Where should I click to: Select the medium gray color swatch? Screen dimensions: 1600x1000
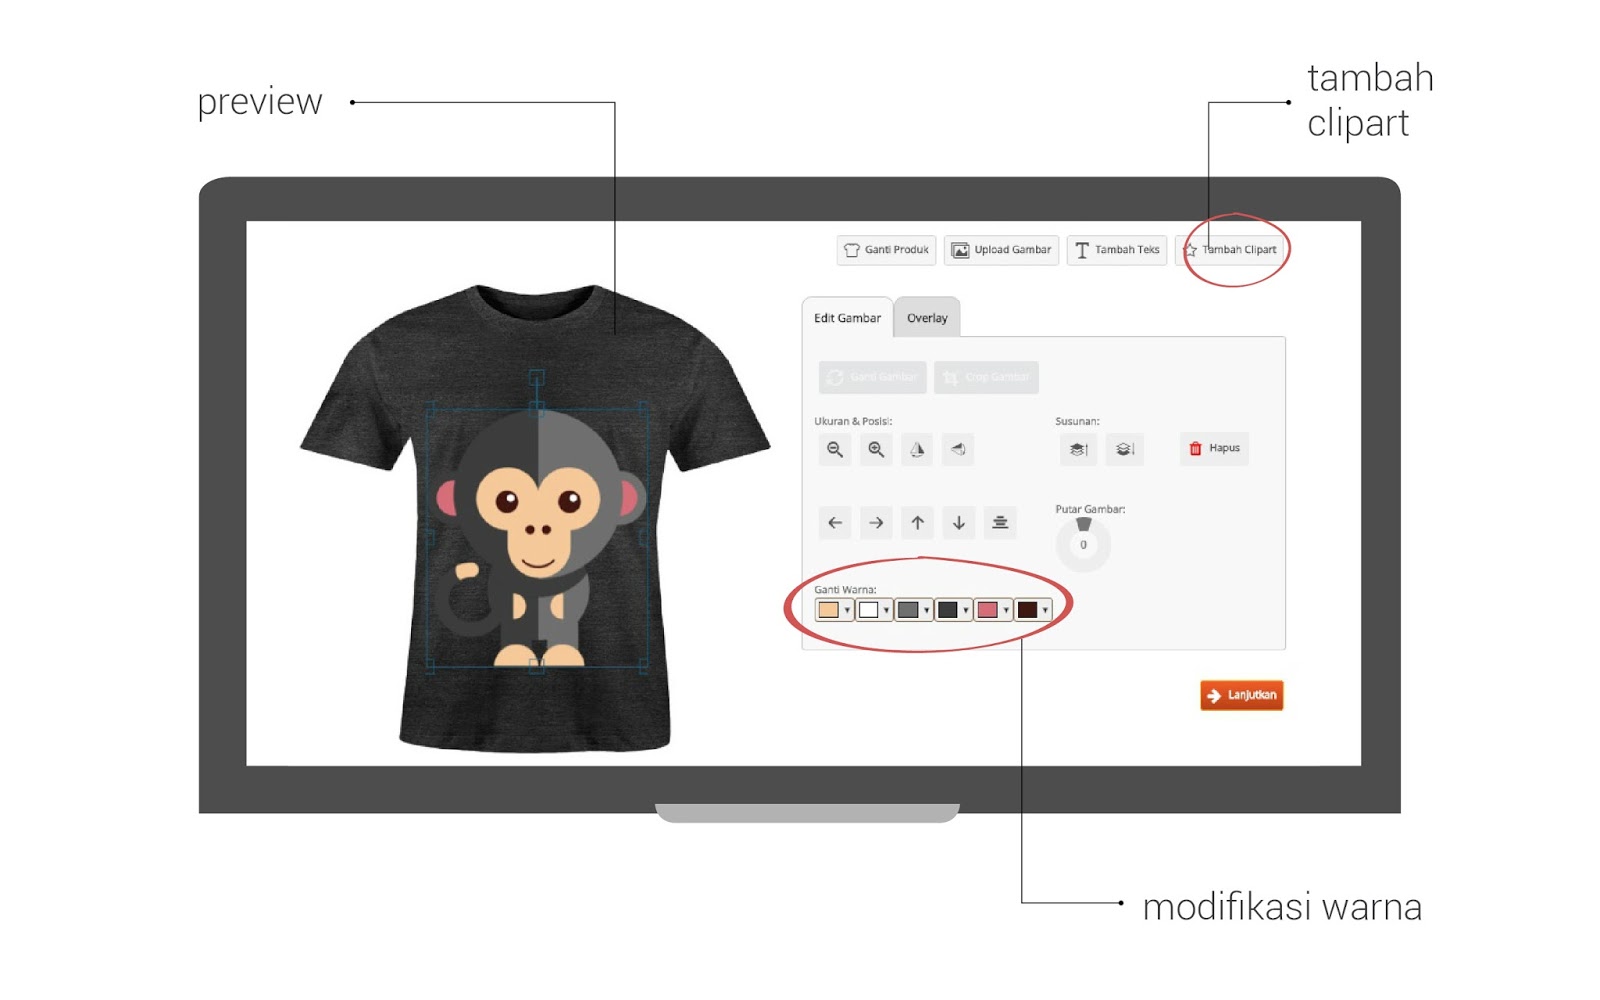pyautogui.click(x=908, y=610)
